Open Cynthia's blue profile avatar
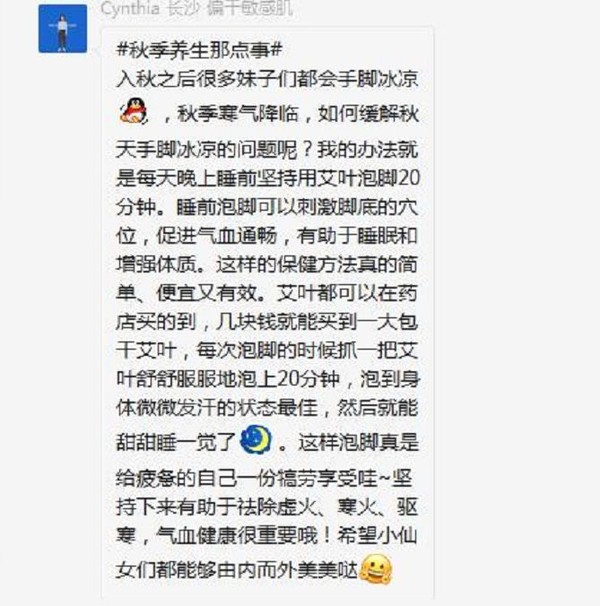The height and width of the screenshot is (606, 600). pyautogui.click(x=63, y=29)
